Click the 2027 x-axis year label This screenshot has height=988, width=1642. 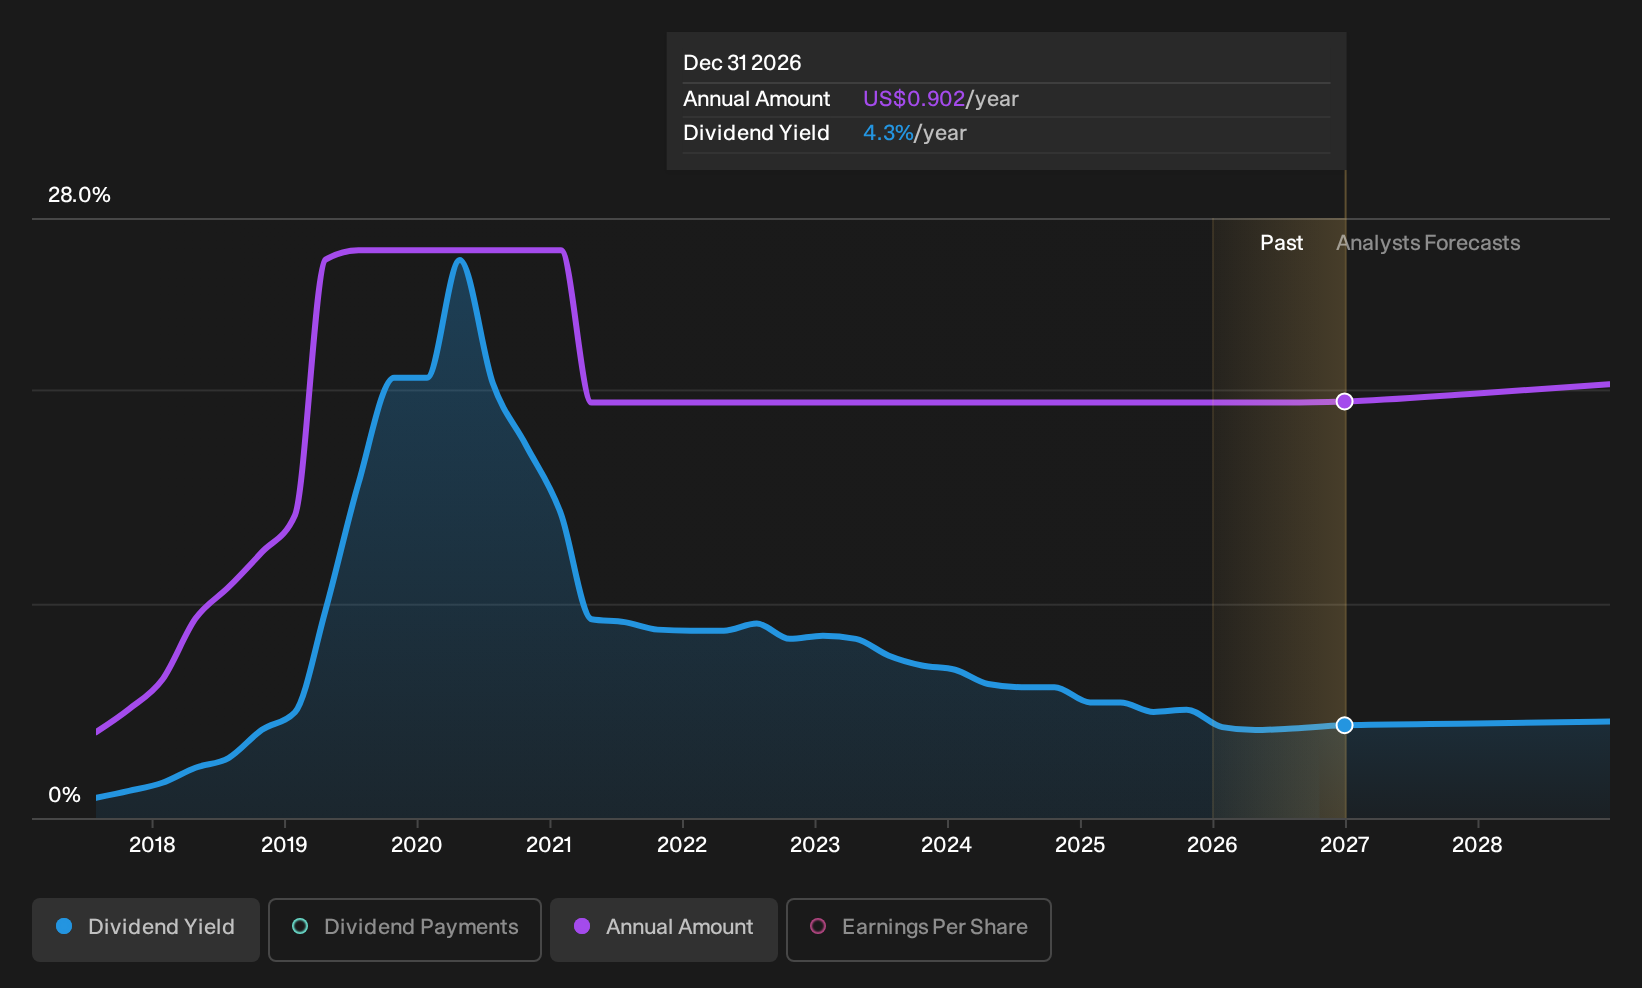coord(1344,845)
